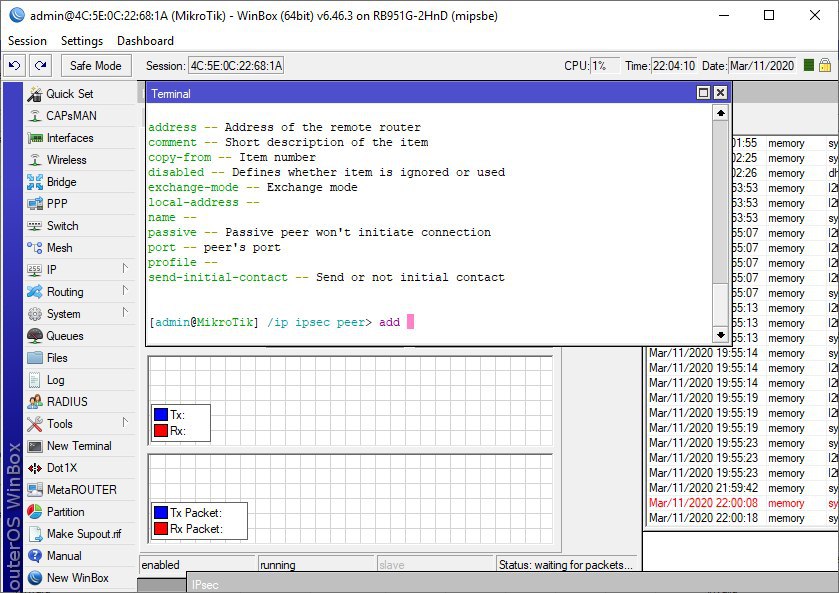Maximize the Terminal window

(703, 93)
